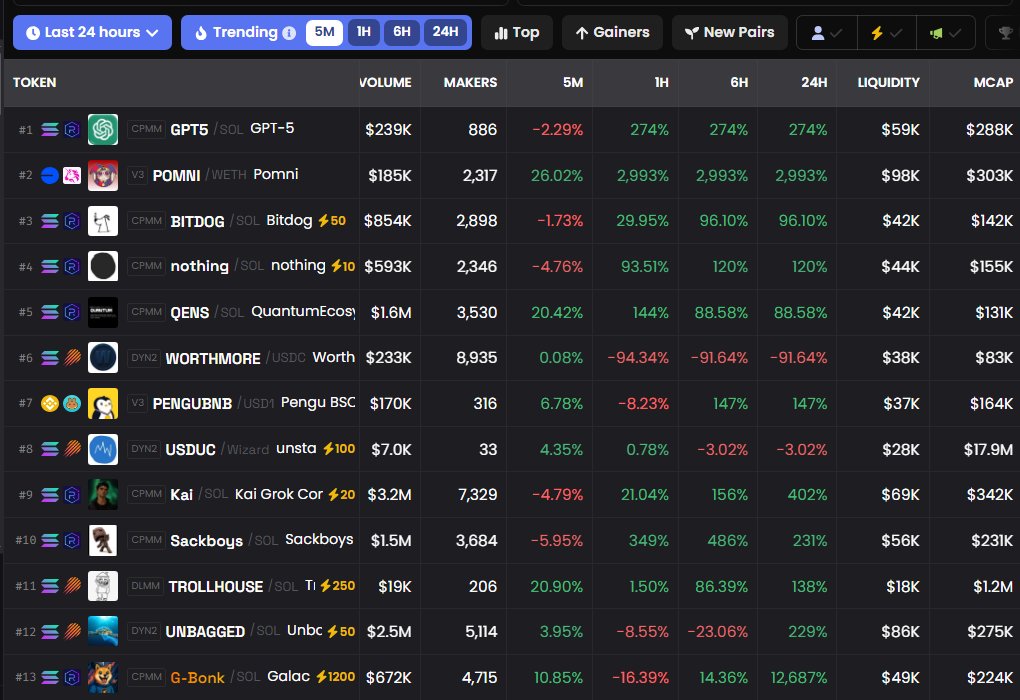Click the UNBAGGED token logo
This screenshot has width=1020, height=700.
(103, 631)
